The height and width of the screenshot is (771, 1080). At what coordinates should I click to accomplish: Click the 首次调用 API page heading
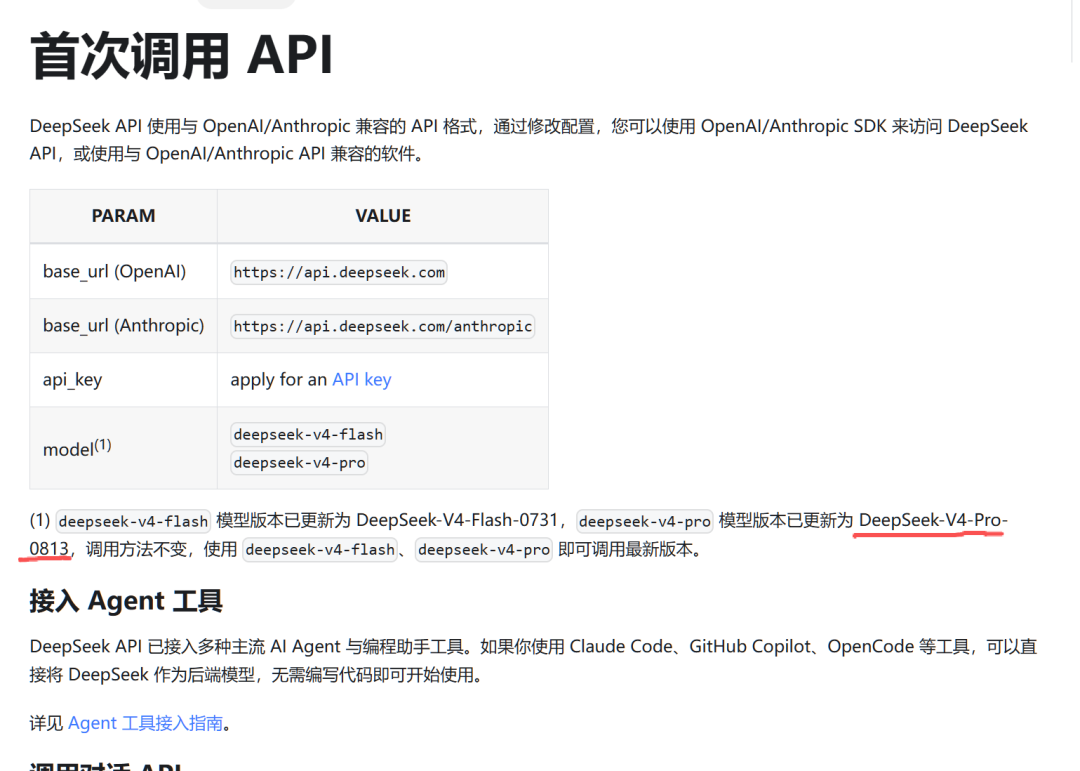[x=182, y=55]
